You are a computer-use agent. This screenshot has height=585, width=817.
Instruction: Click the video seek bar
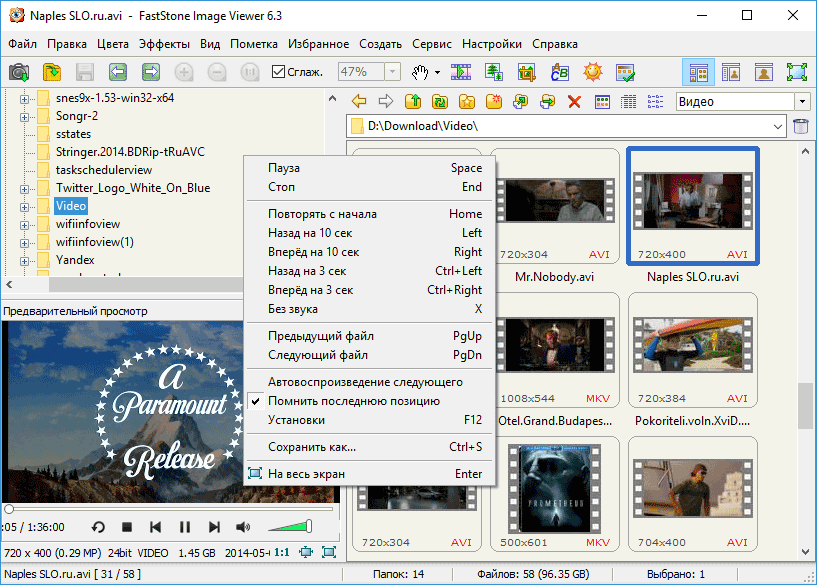point(169,508)
